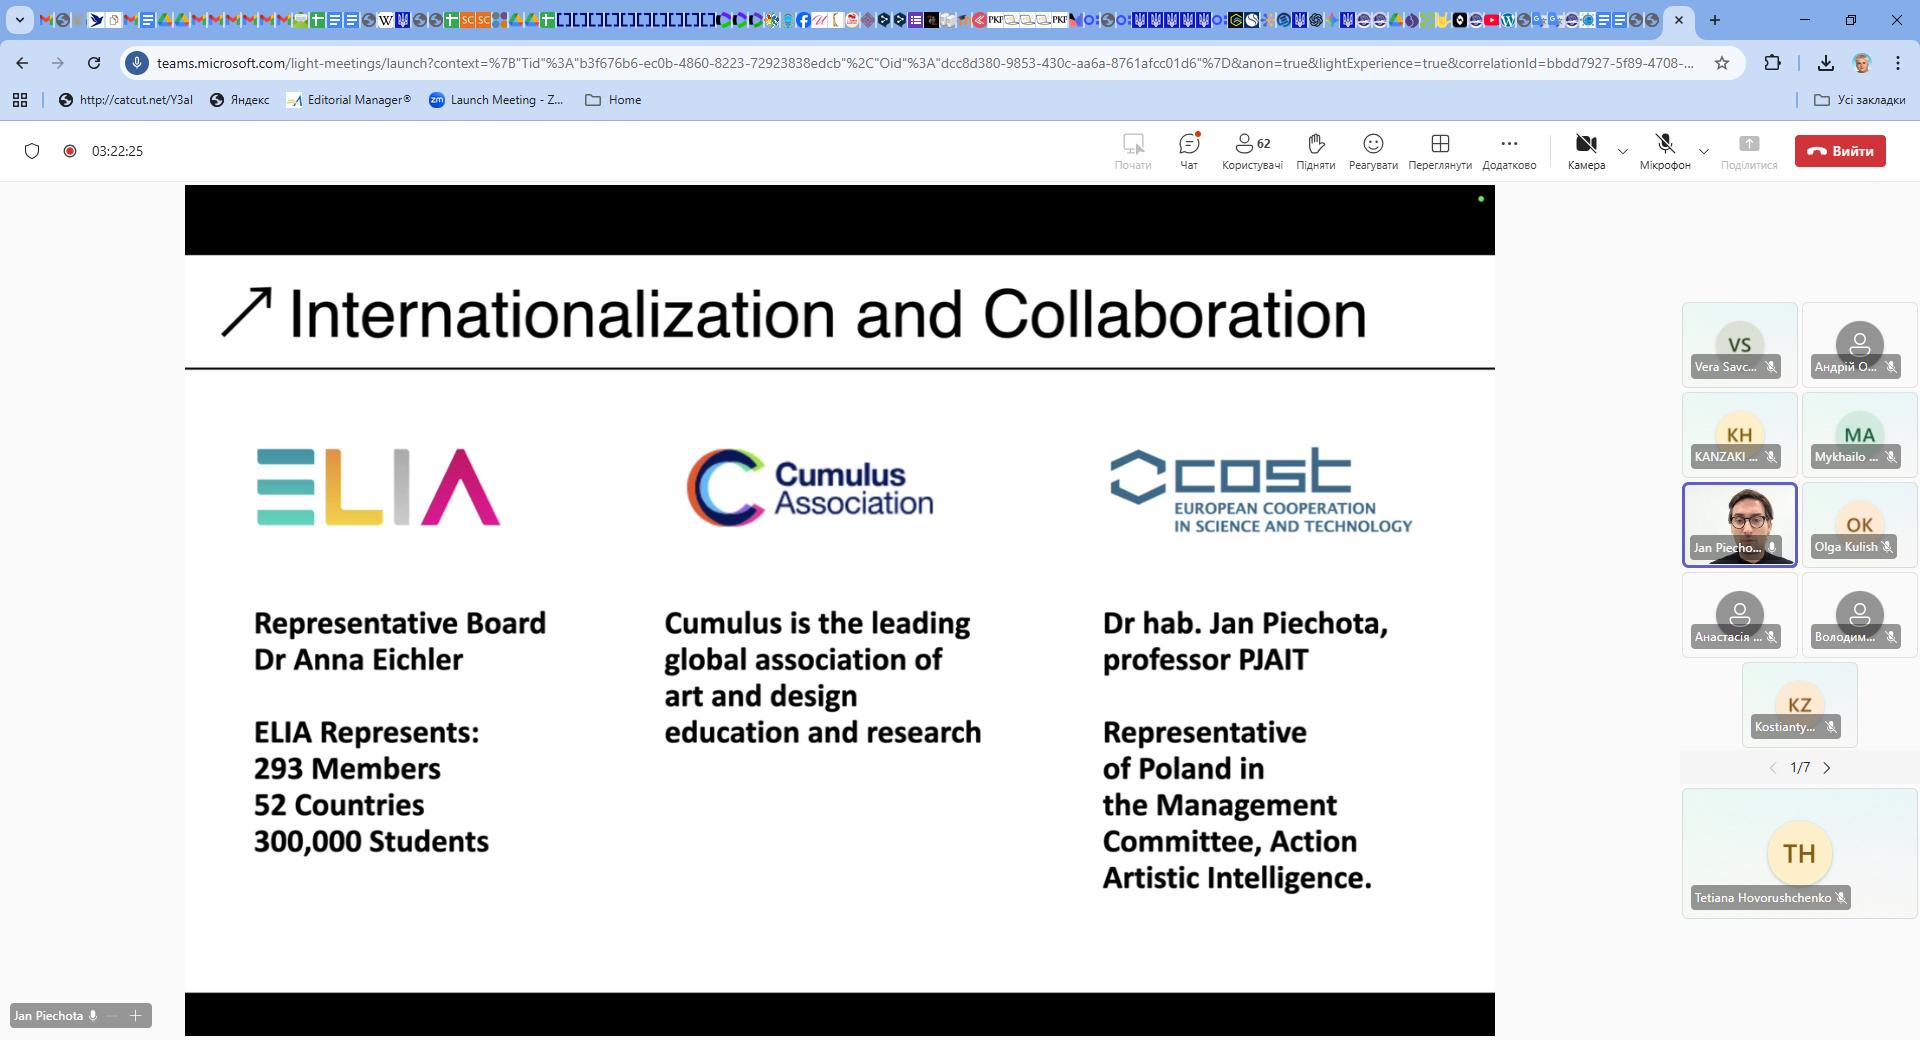
Task: Expand the camera options dropdown arrow
Action: click(x=1623, y=152)
